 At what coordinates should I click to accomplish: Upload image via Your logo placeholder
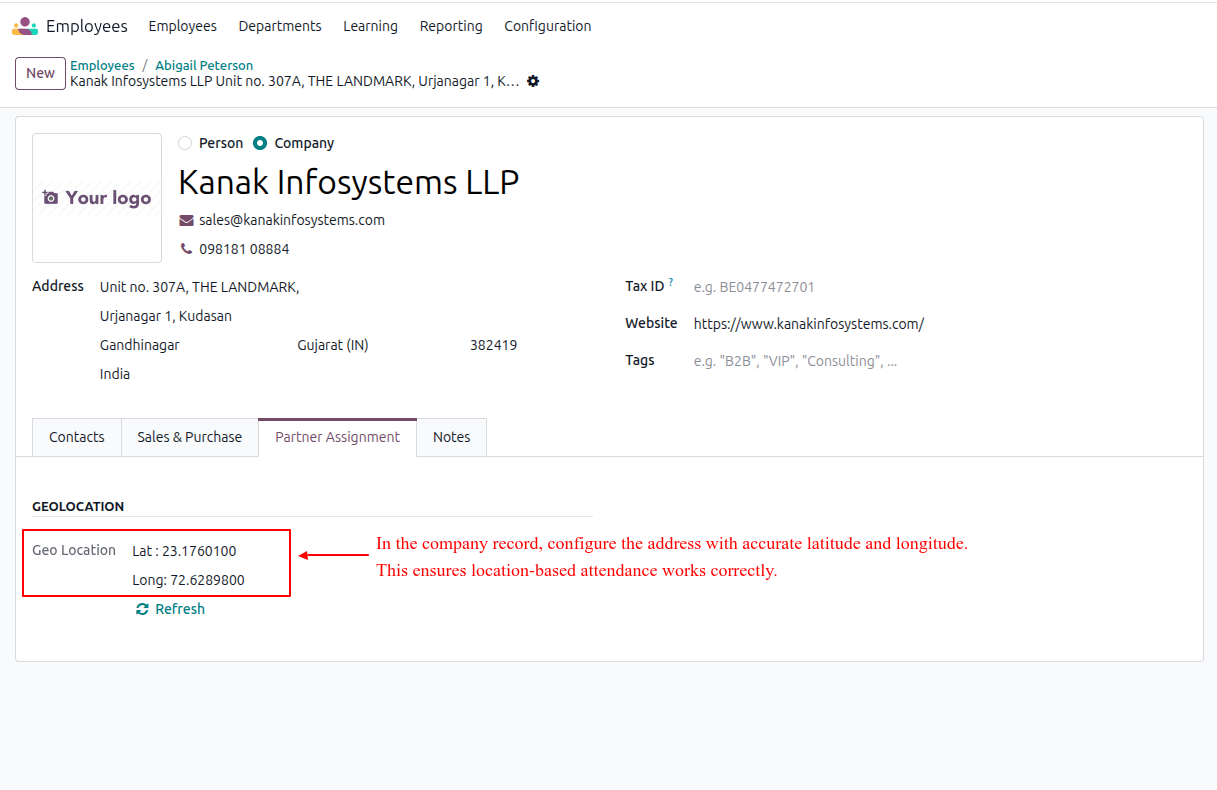point(97,198)
